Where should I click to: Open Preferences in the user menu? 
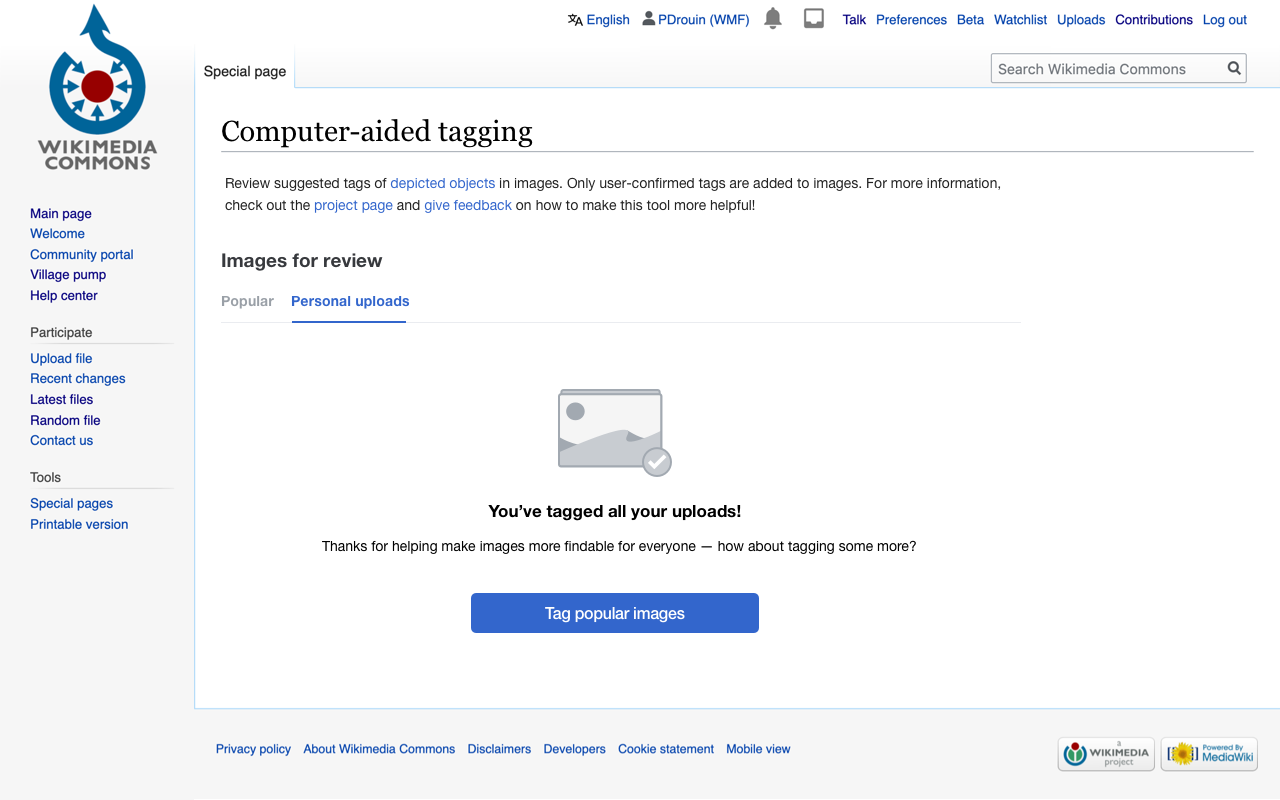[911, 19]
